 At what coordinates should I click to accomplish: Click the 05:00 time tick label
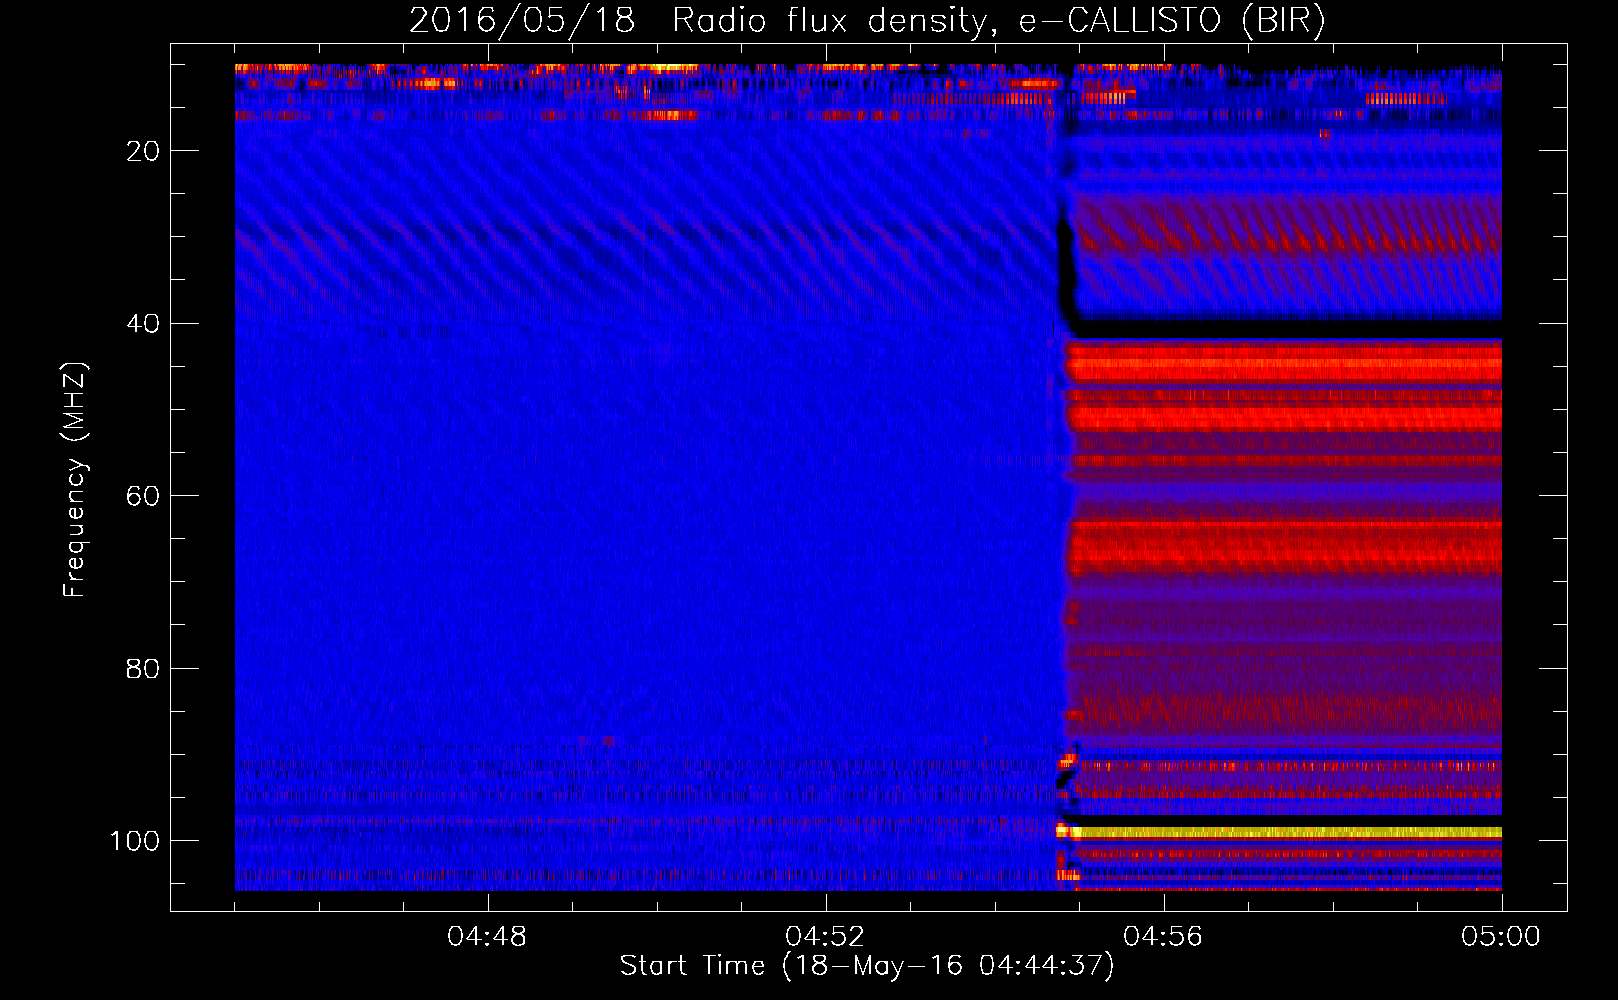point(1501,937)
